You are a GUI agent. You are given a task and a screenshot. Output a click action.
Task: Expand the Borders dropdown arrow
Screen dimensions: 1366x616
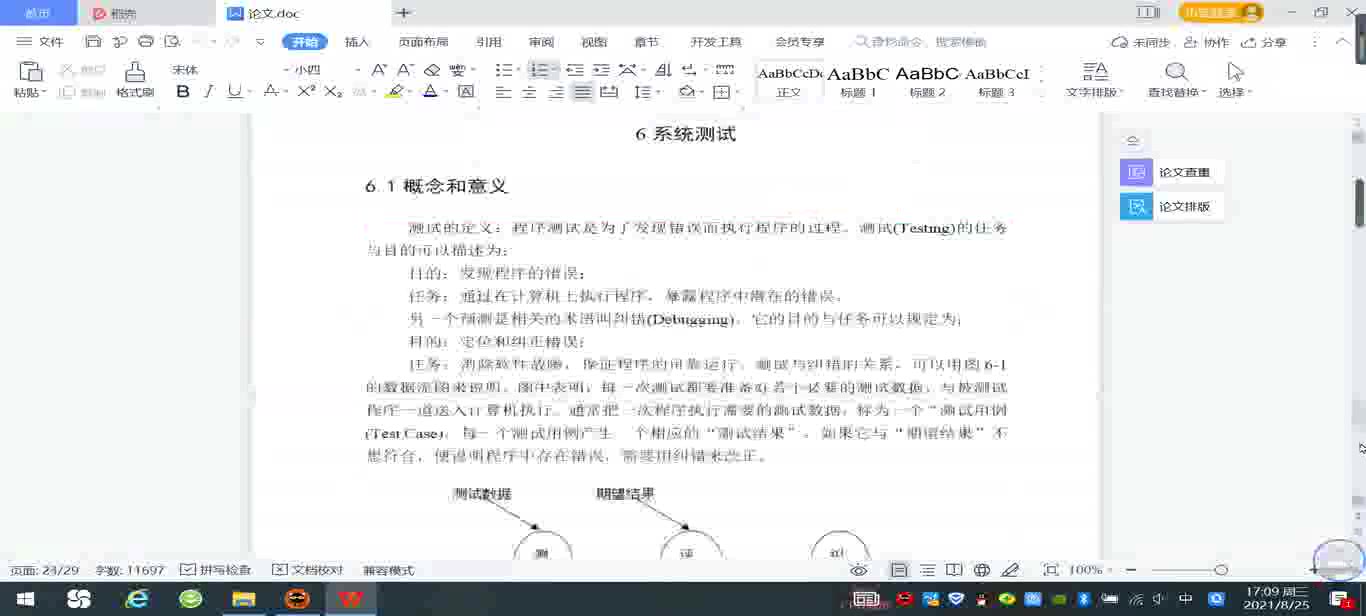[x=736, y=92]
